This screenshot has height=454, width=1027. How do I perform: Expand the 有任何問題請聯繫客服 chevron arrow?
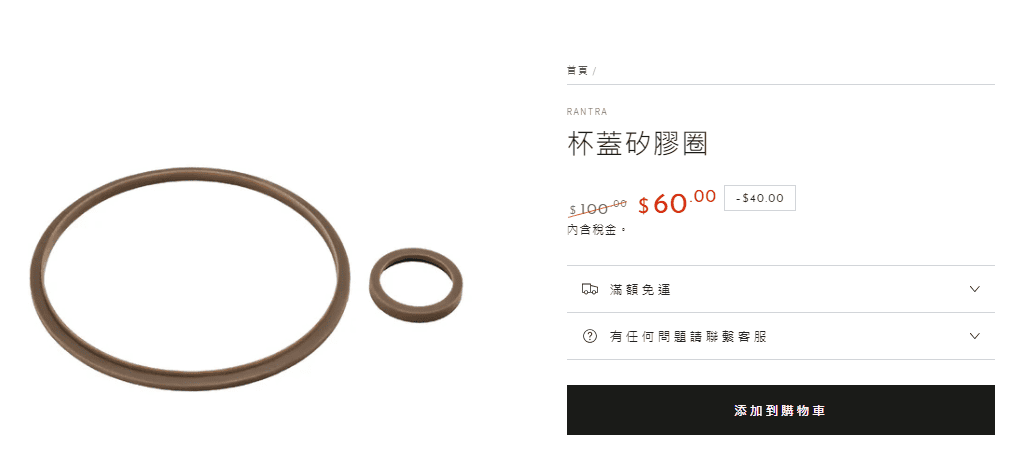pos(975,336)
